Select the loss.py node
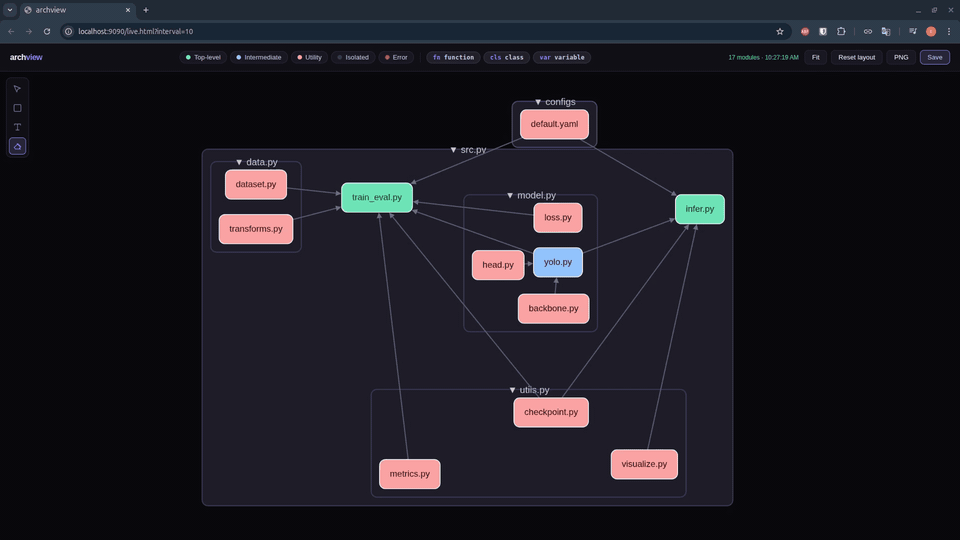960x540 pixels. 558,217
